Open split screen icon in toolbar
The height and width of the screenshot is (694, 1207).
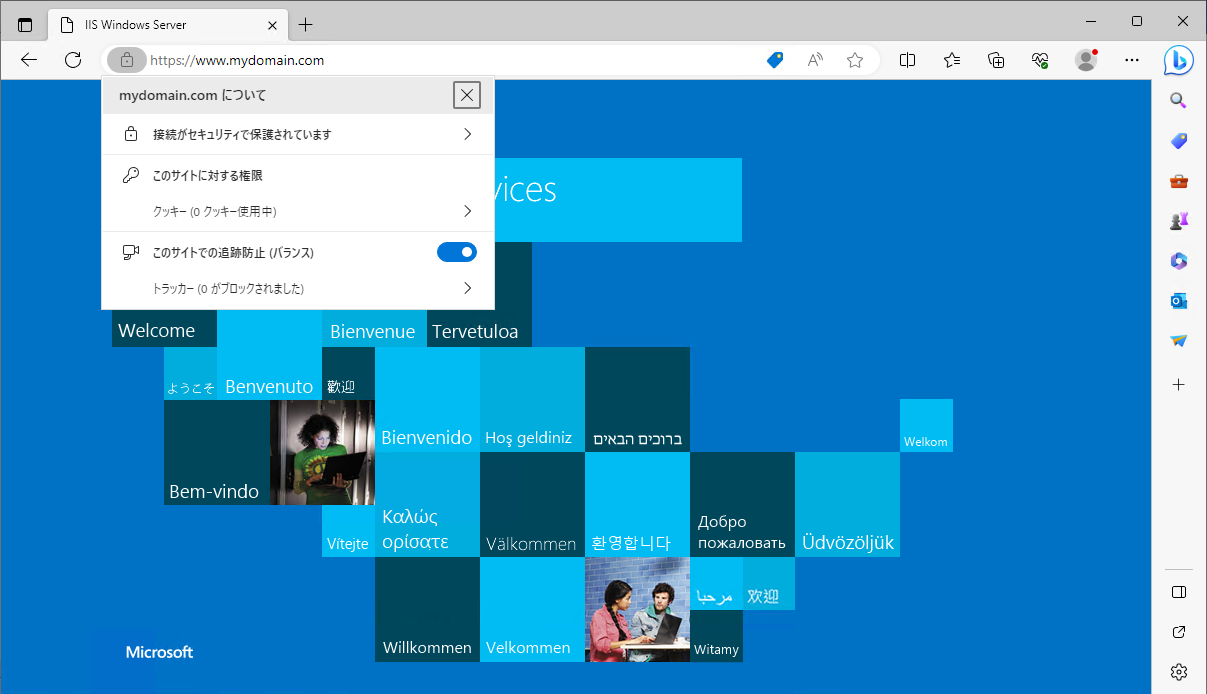click(908, 60)
